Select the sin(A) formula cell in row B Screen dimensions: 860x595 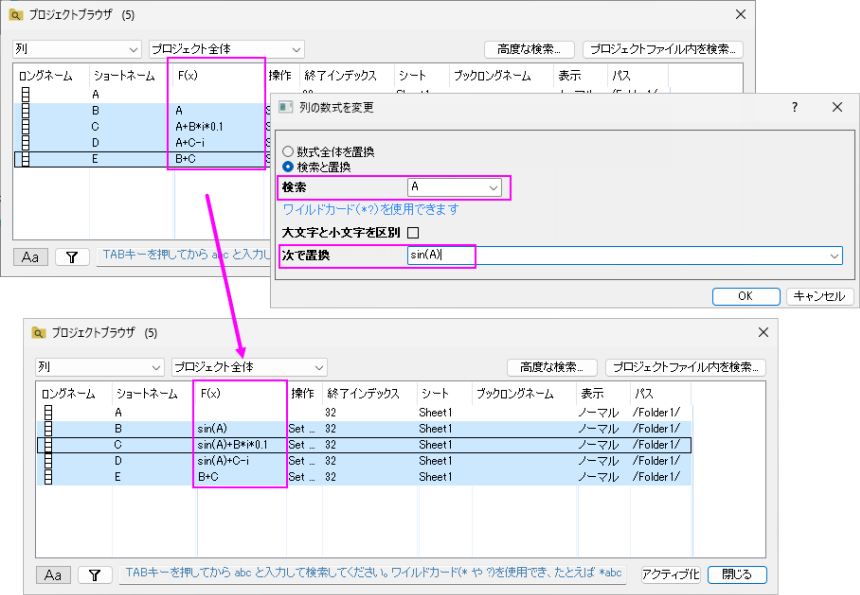click(x=241, y=428)
